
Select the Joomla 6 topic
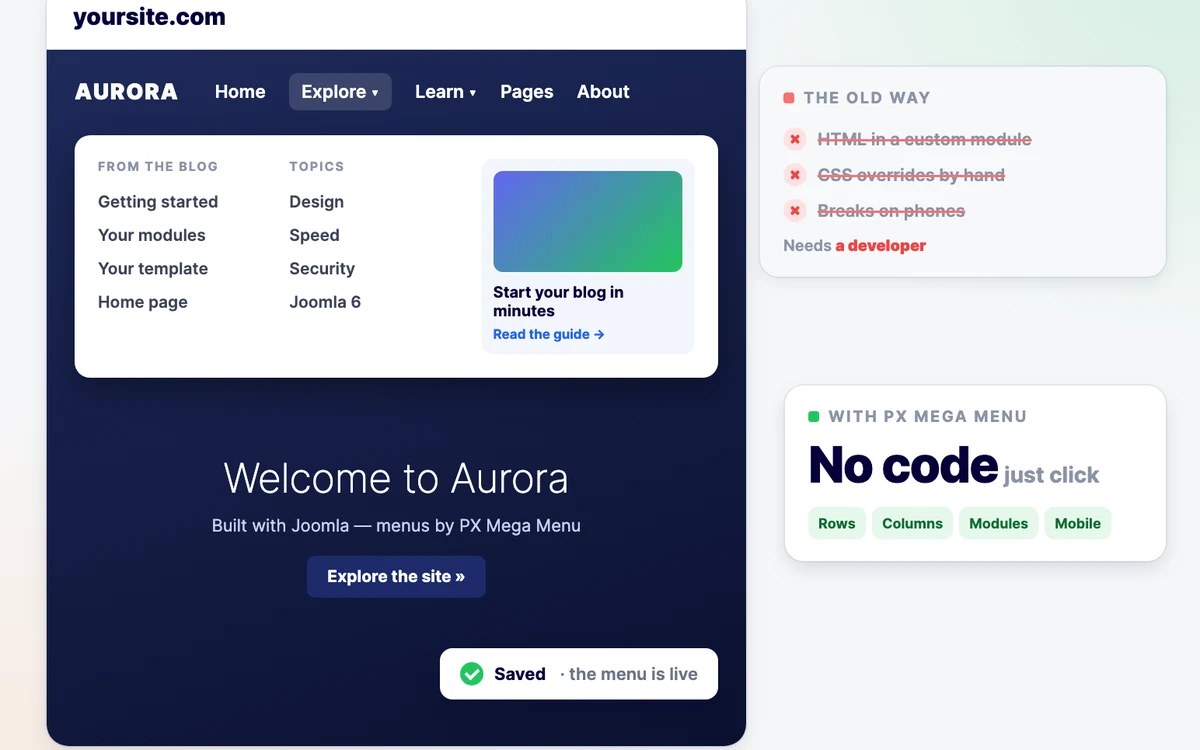point(325,302)
